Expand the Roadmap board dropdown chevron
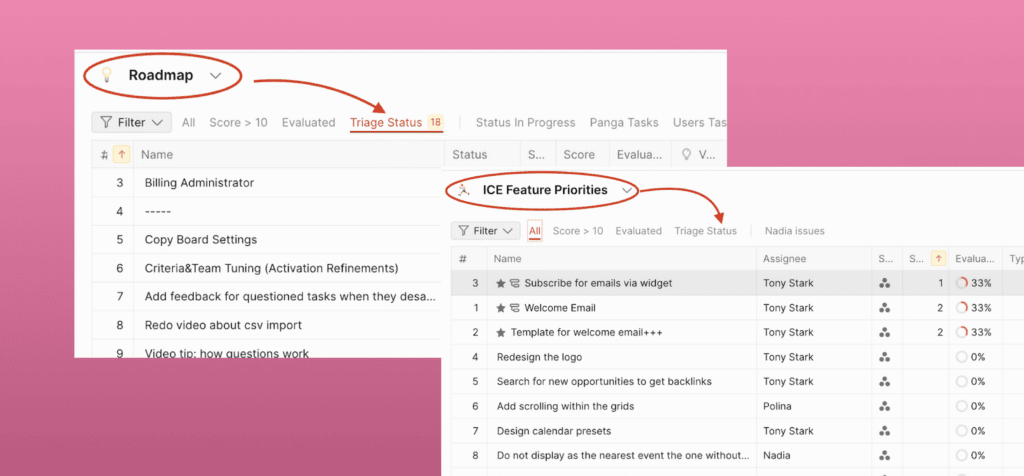 click(216, 76)
